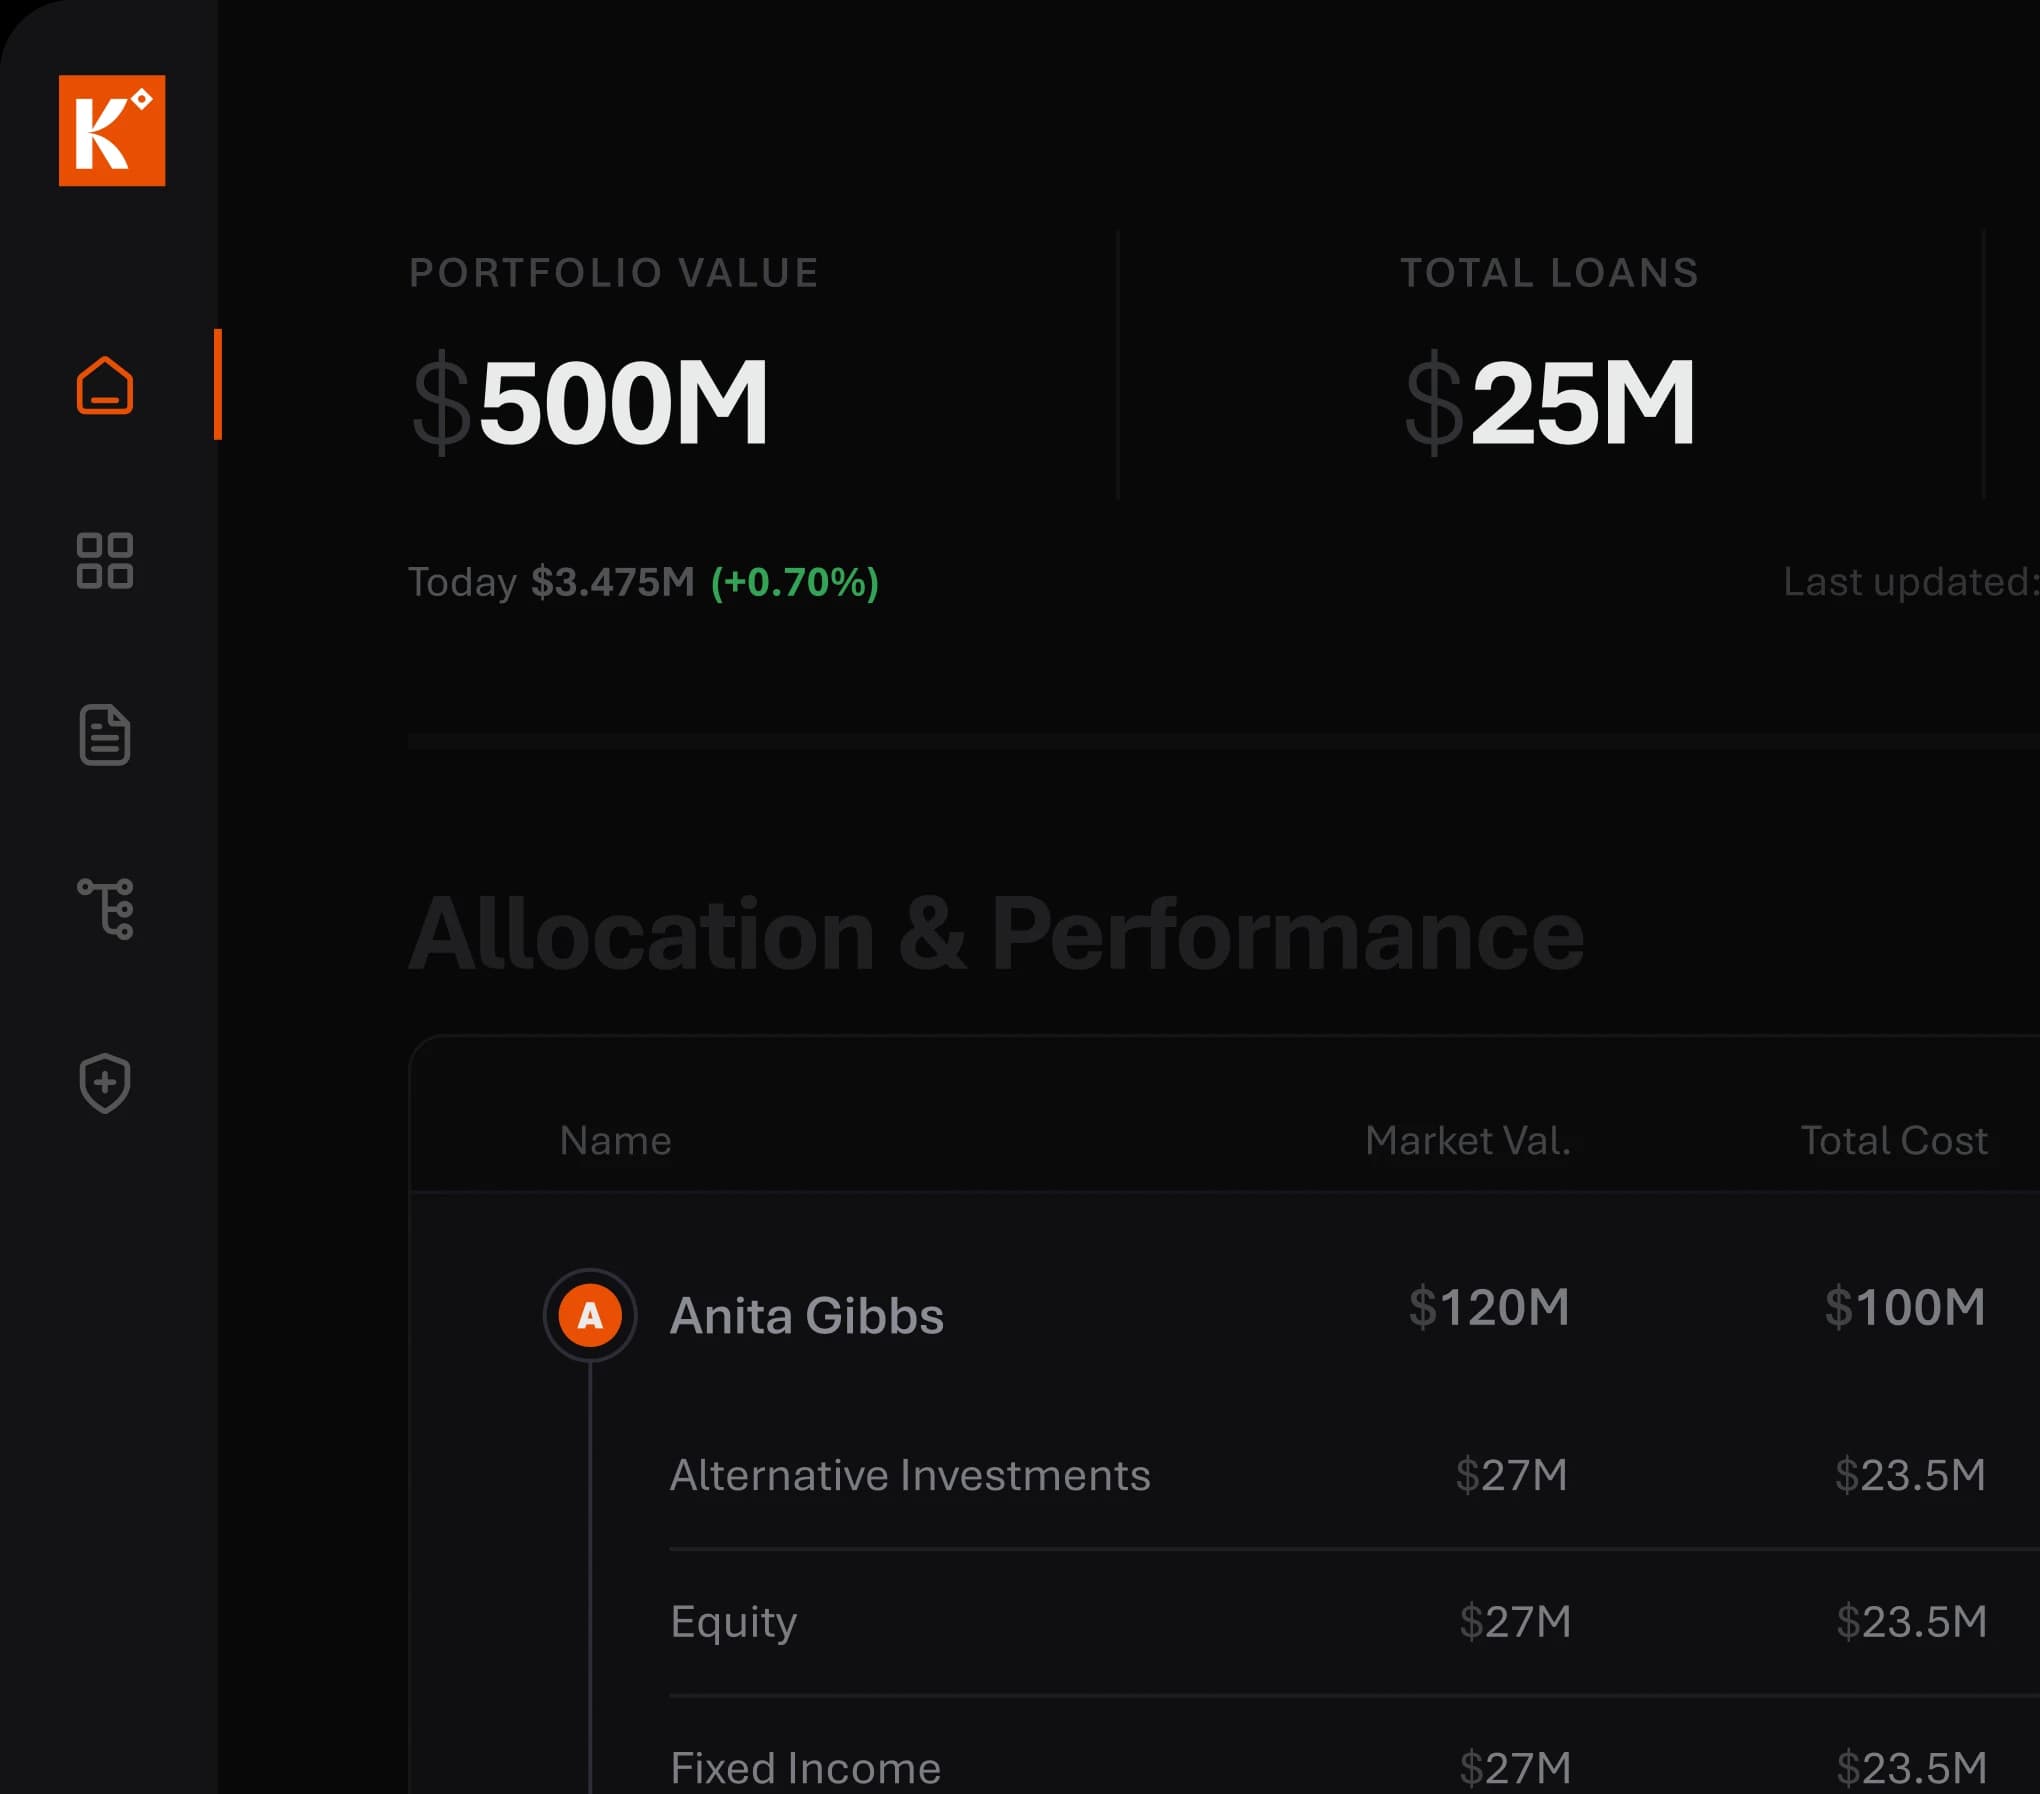Open the shield plus icon

(105, 1083)
